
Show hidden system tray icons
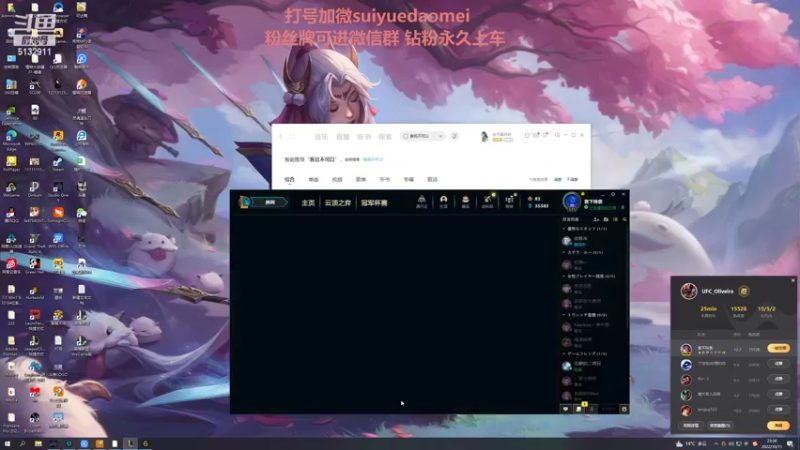pyautogui.click(x=716, y=444)
